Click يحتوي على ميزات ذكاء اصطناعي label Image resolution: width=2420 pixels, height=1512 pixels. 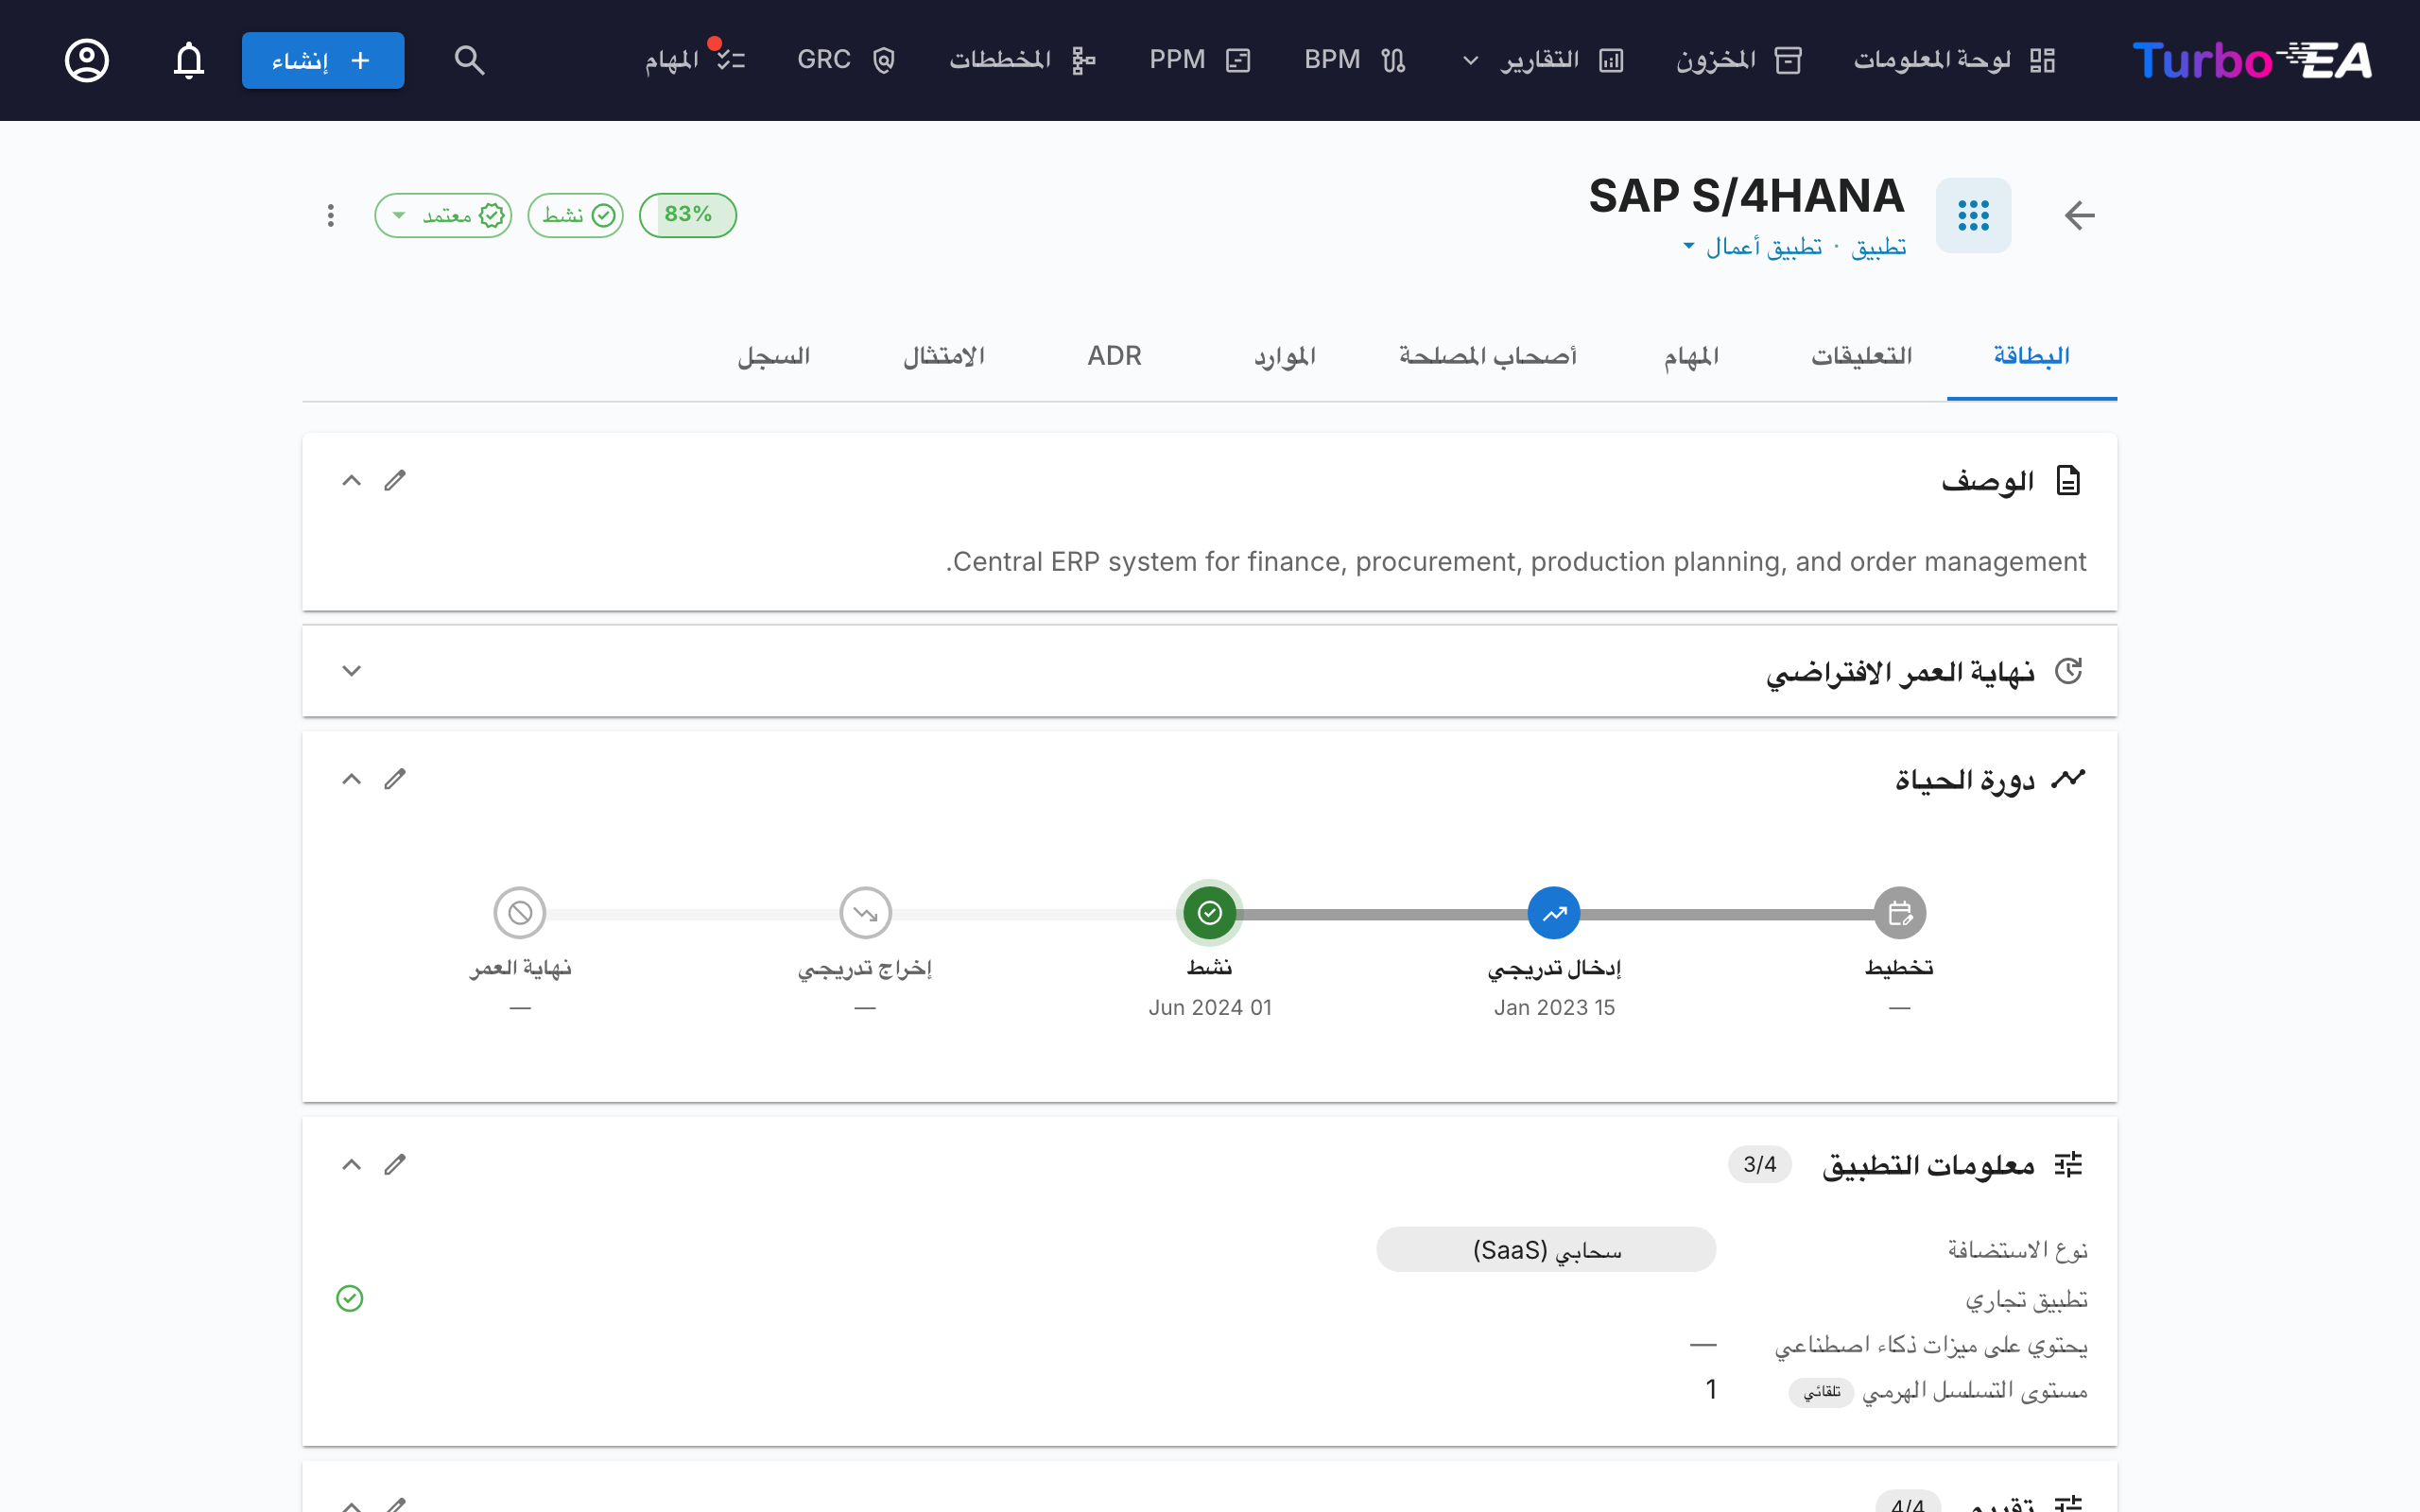tap(1931, 1346)
